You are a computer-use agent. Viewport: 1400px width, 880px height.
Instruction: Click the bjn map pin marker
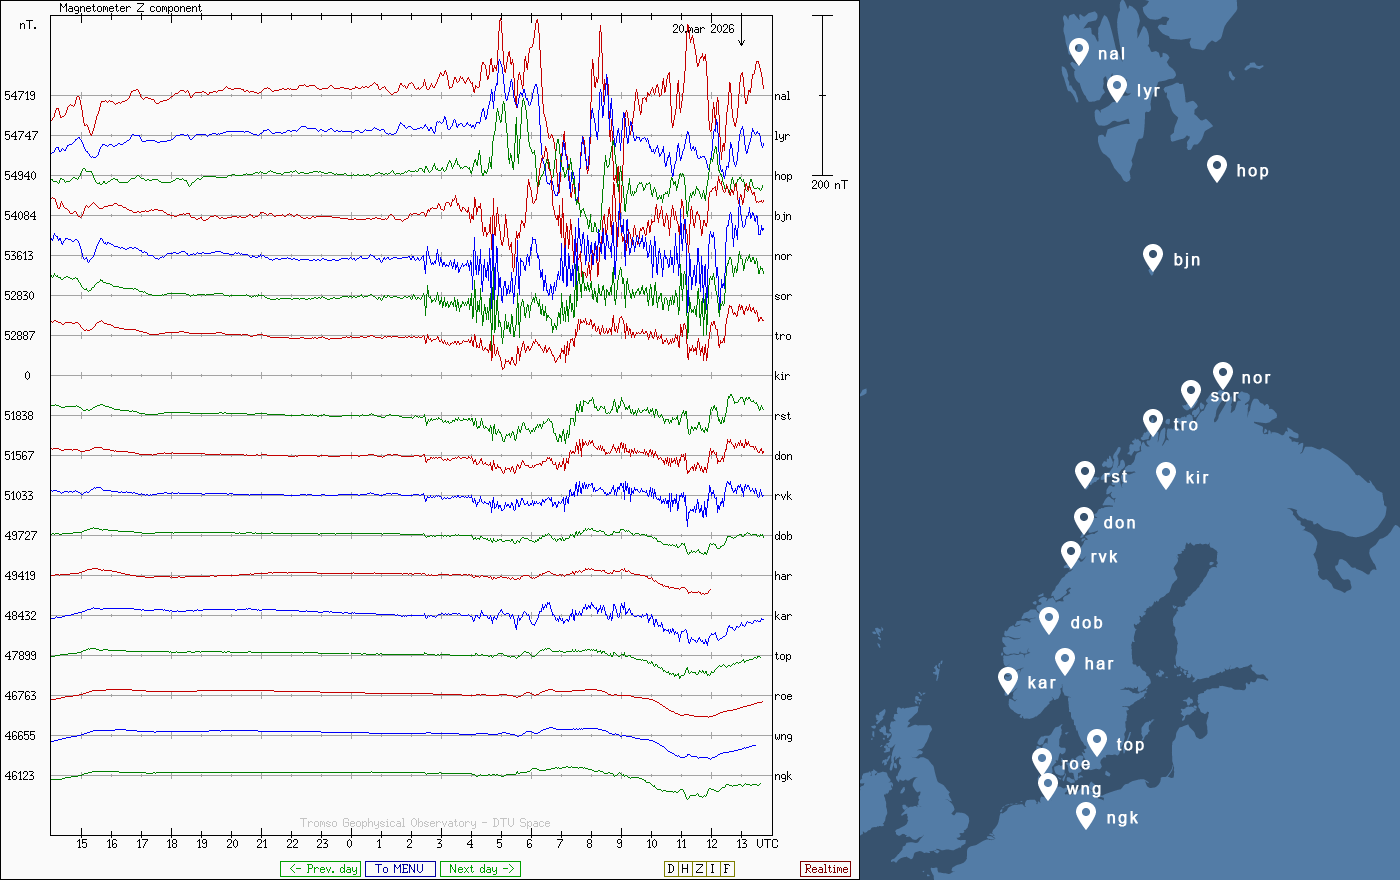1153,257
